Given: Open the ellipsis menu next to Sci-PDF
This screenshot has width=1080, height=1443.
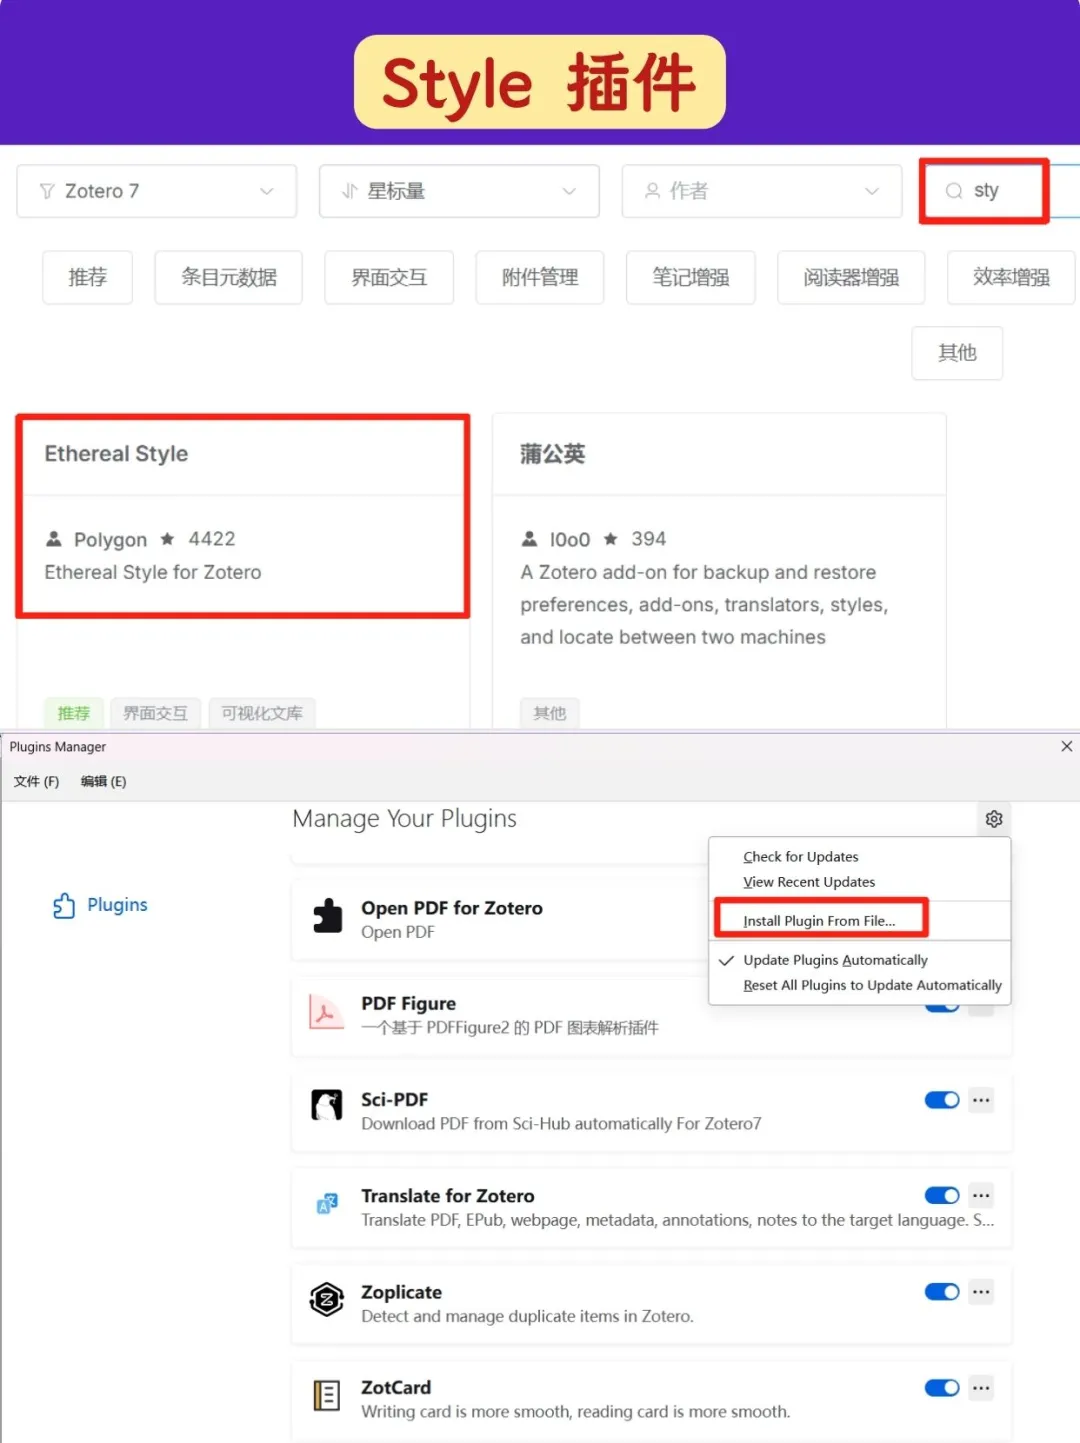Looking at the screenshot, I should [x=981, y=1100].
